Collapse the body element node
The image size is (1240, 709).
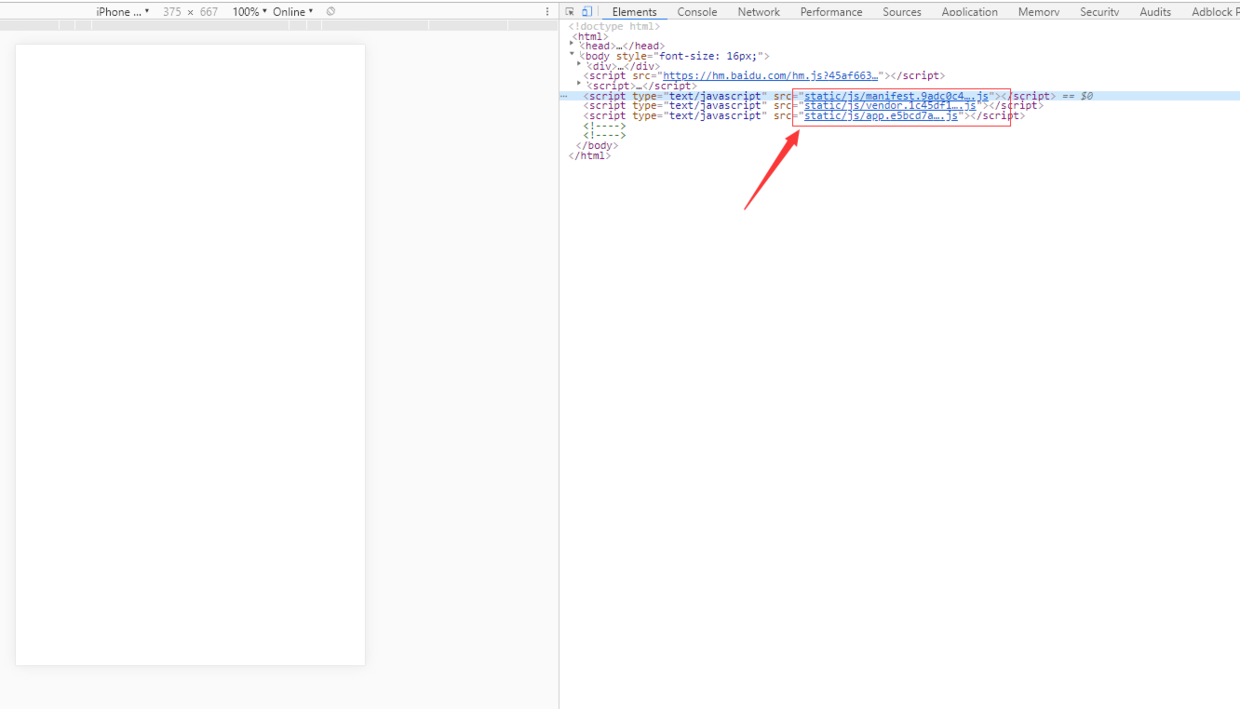572,54
